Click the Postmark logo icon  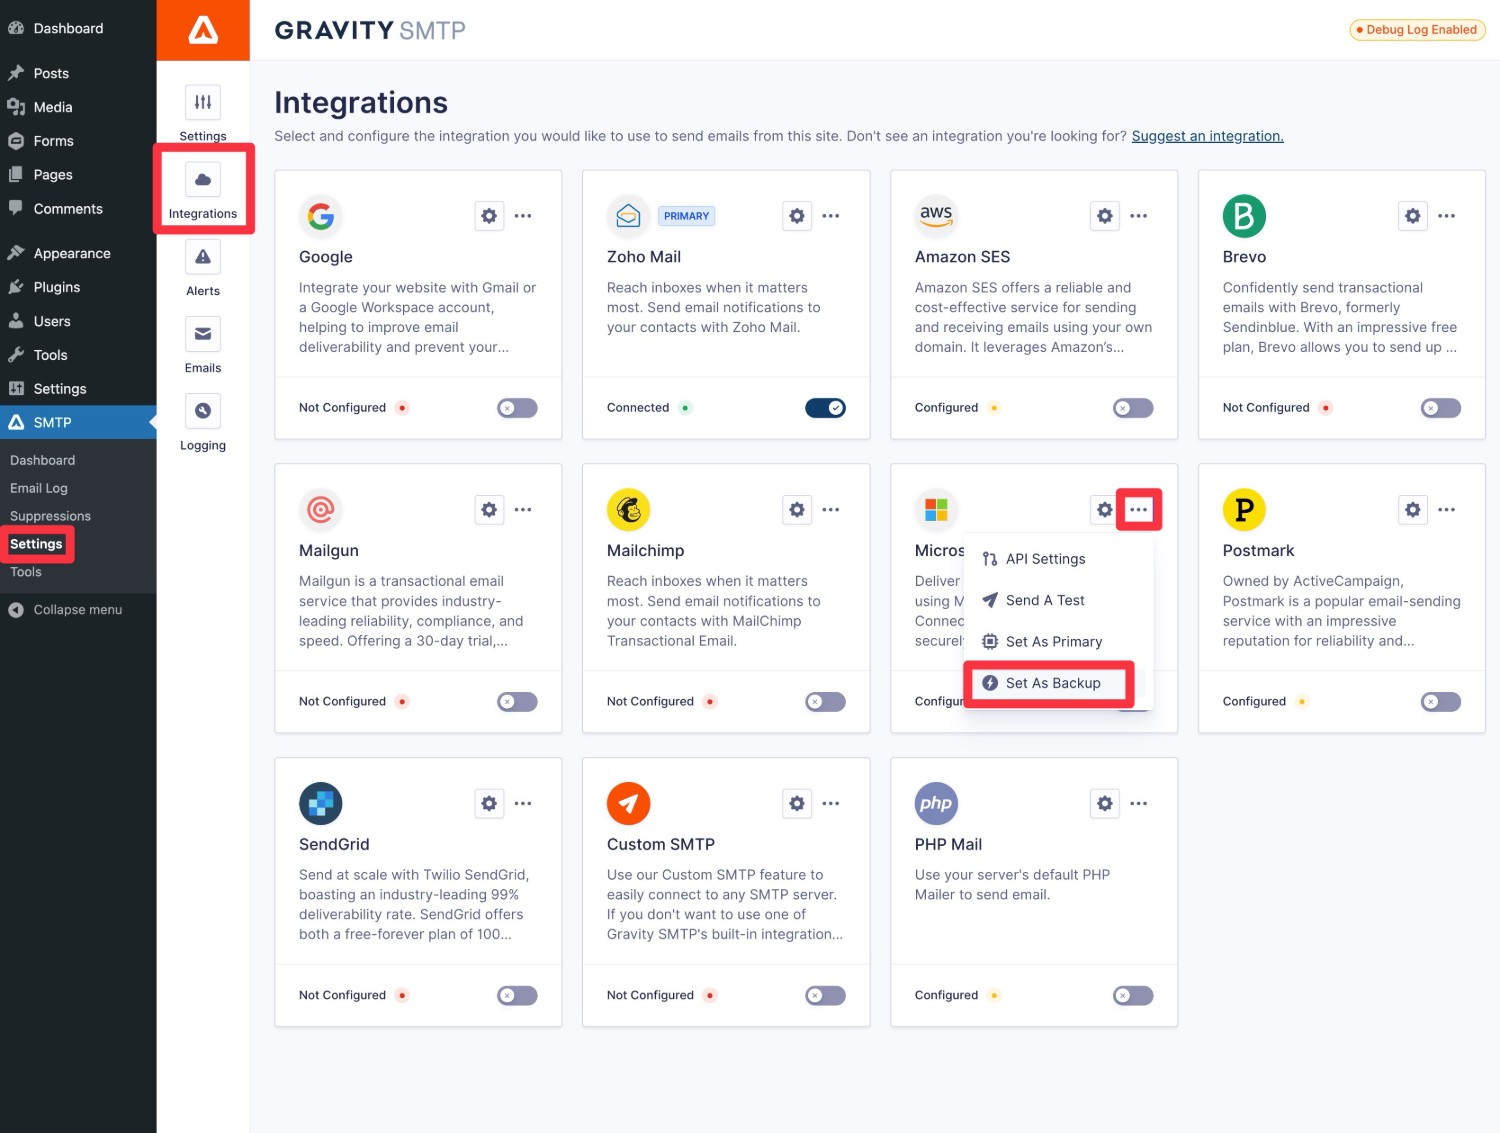1245,510
